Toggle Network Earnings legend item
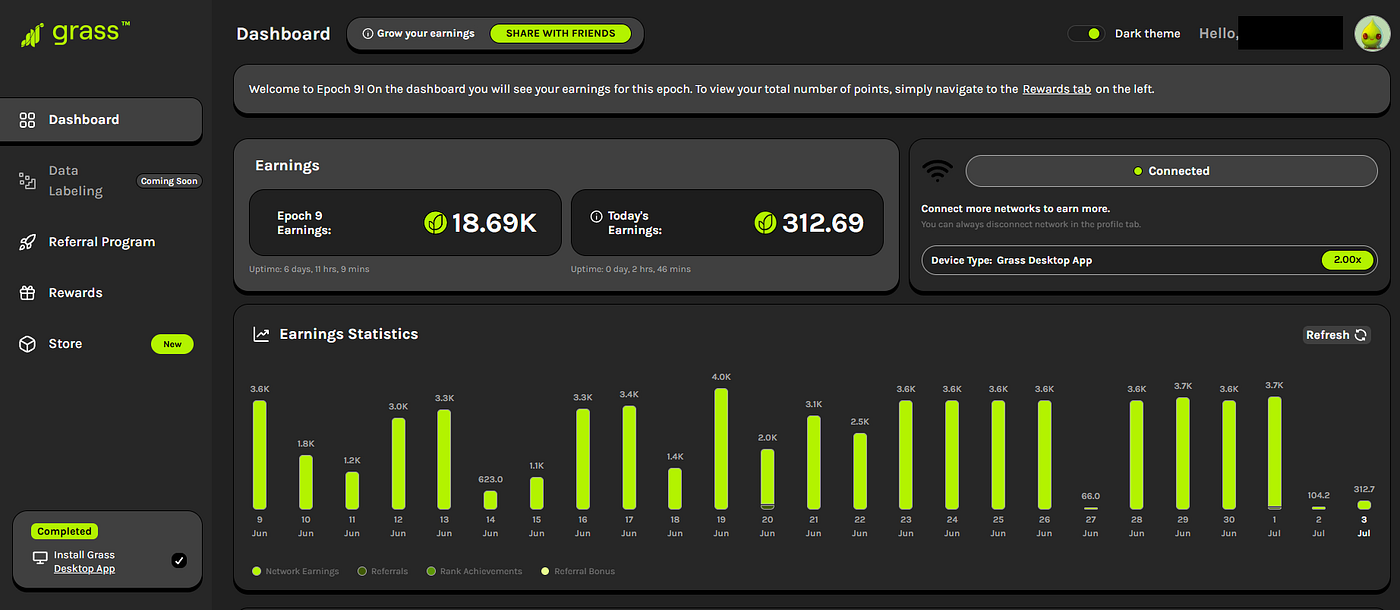This screenshot has height=610, width=1400. (296, 572)
